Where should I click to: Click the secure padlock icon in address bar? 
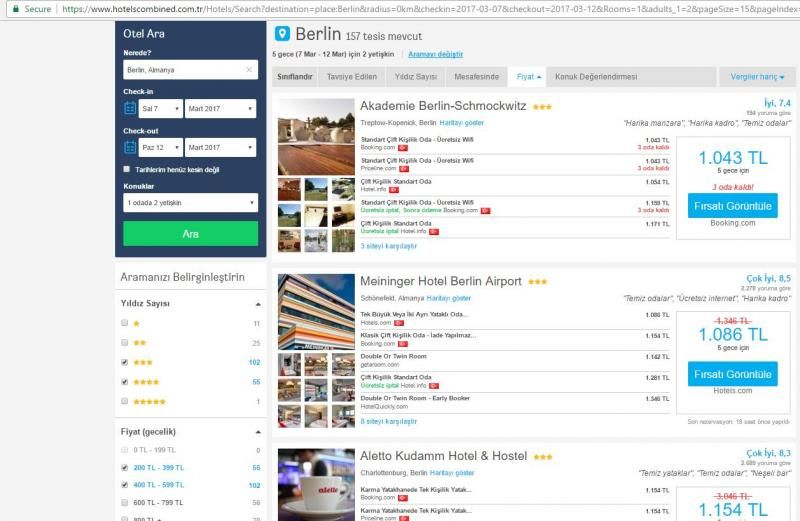point(14,7)
